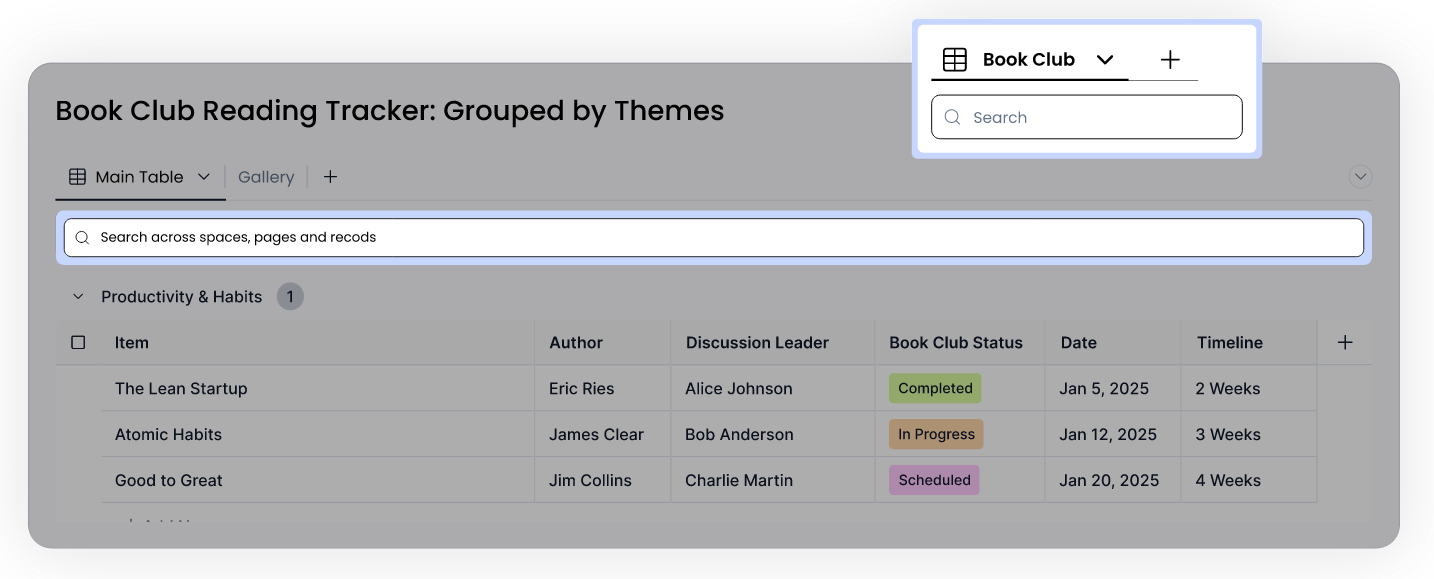This screenshot has width=1434, height=579.
Task: Select the discussion leader Charlie Martin
Action: pyautogui.click(x=739, y=480)
